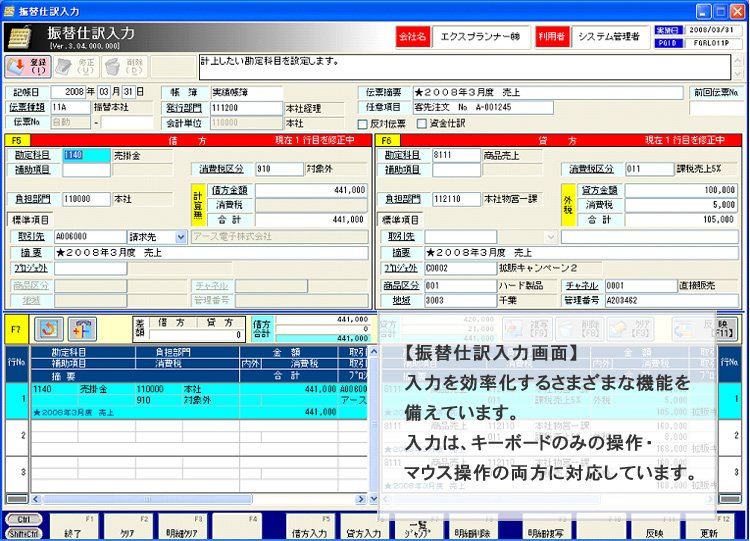Click the F5 label on debit header
Screen dimensions: 750x541
[x=17, y=141]
